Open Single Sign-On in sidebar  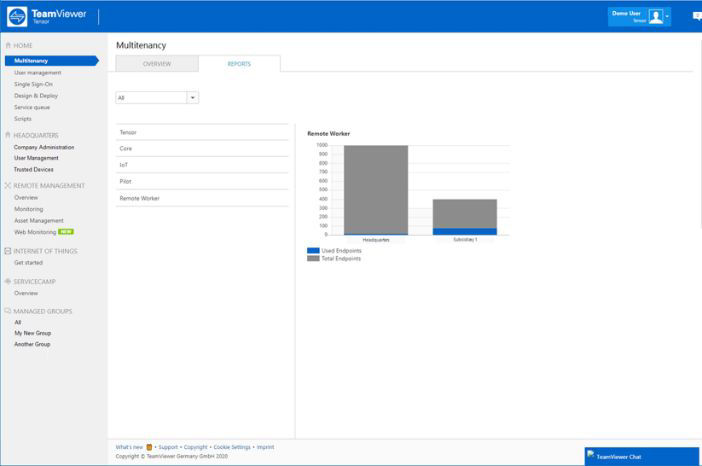click(33, 84)
